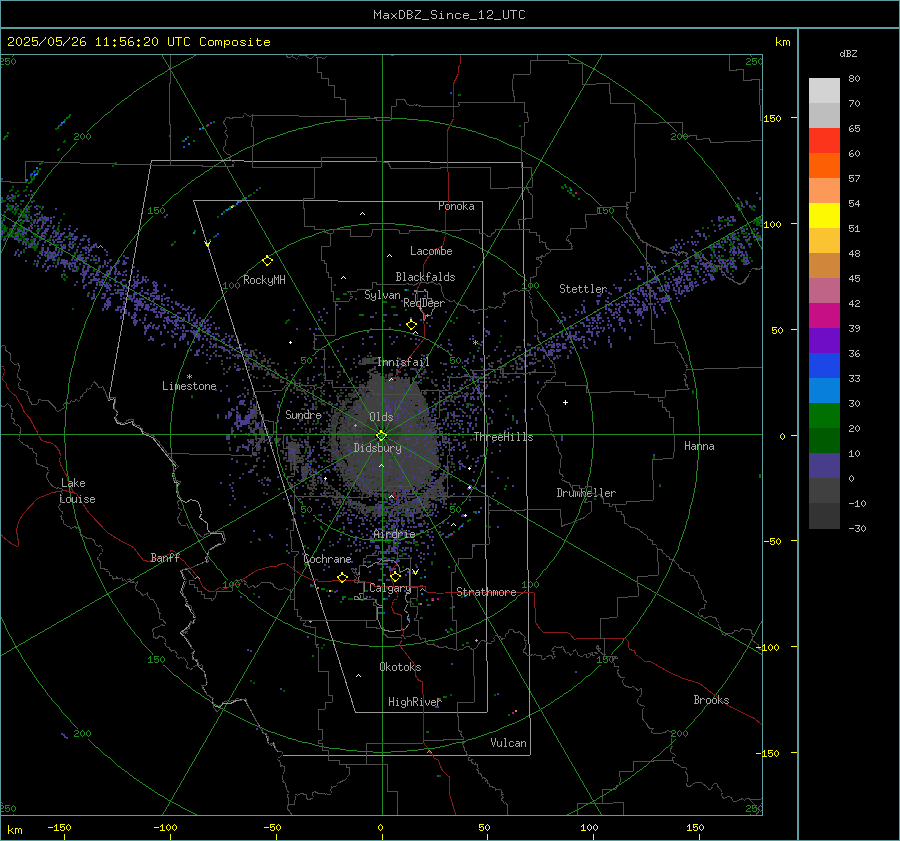The image size is (900, 841).
Task: Click the km unit label at top right
Action: click(782, 42)
